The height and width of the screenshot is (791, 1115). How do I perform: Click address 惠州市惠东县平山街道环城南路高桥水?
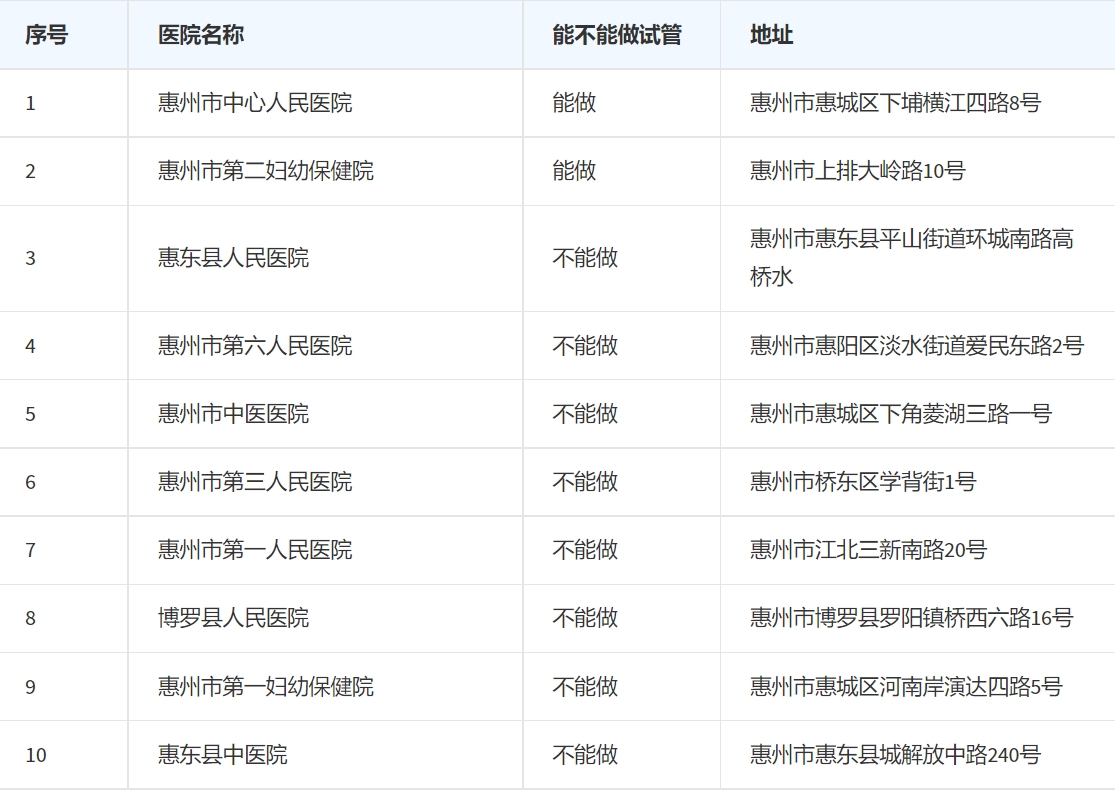[912, 258]
